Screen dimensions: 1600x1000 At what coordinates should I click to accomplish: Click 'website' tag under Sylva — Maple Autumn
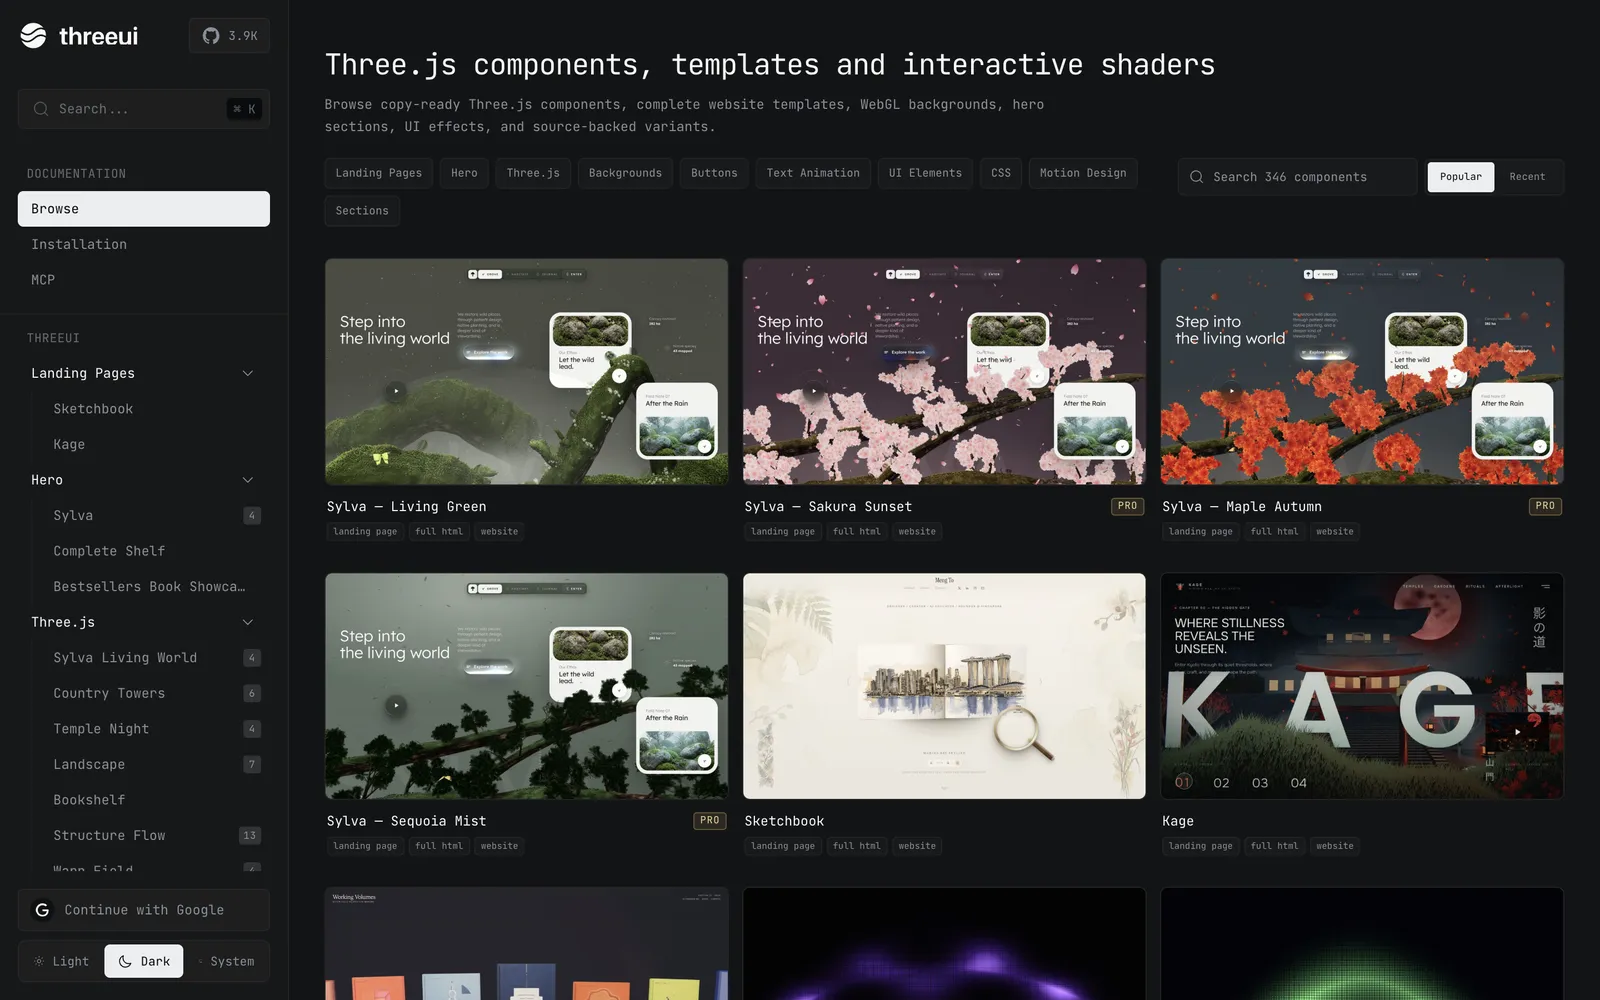point(1335,532)
